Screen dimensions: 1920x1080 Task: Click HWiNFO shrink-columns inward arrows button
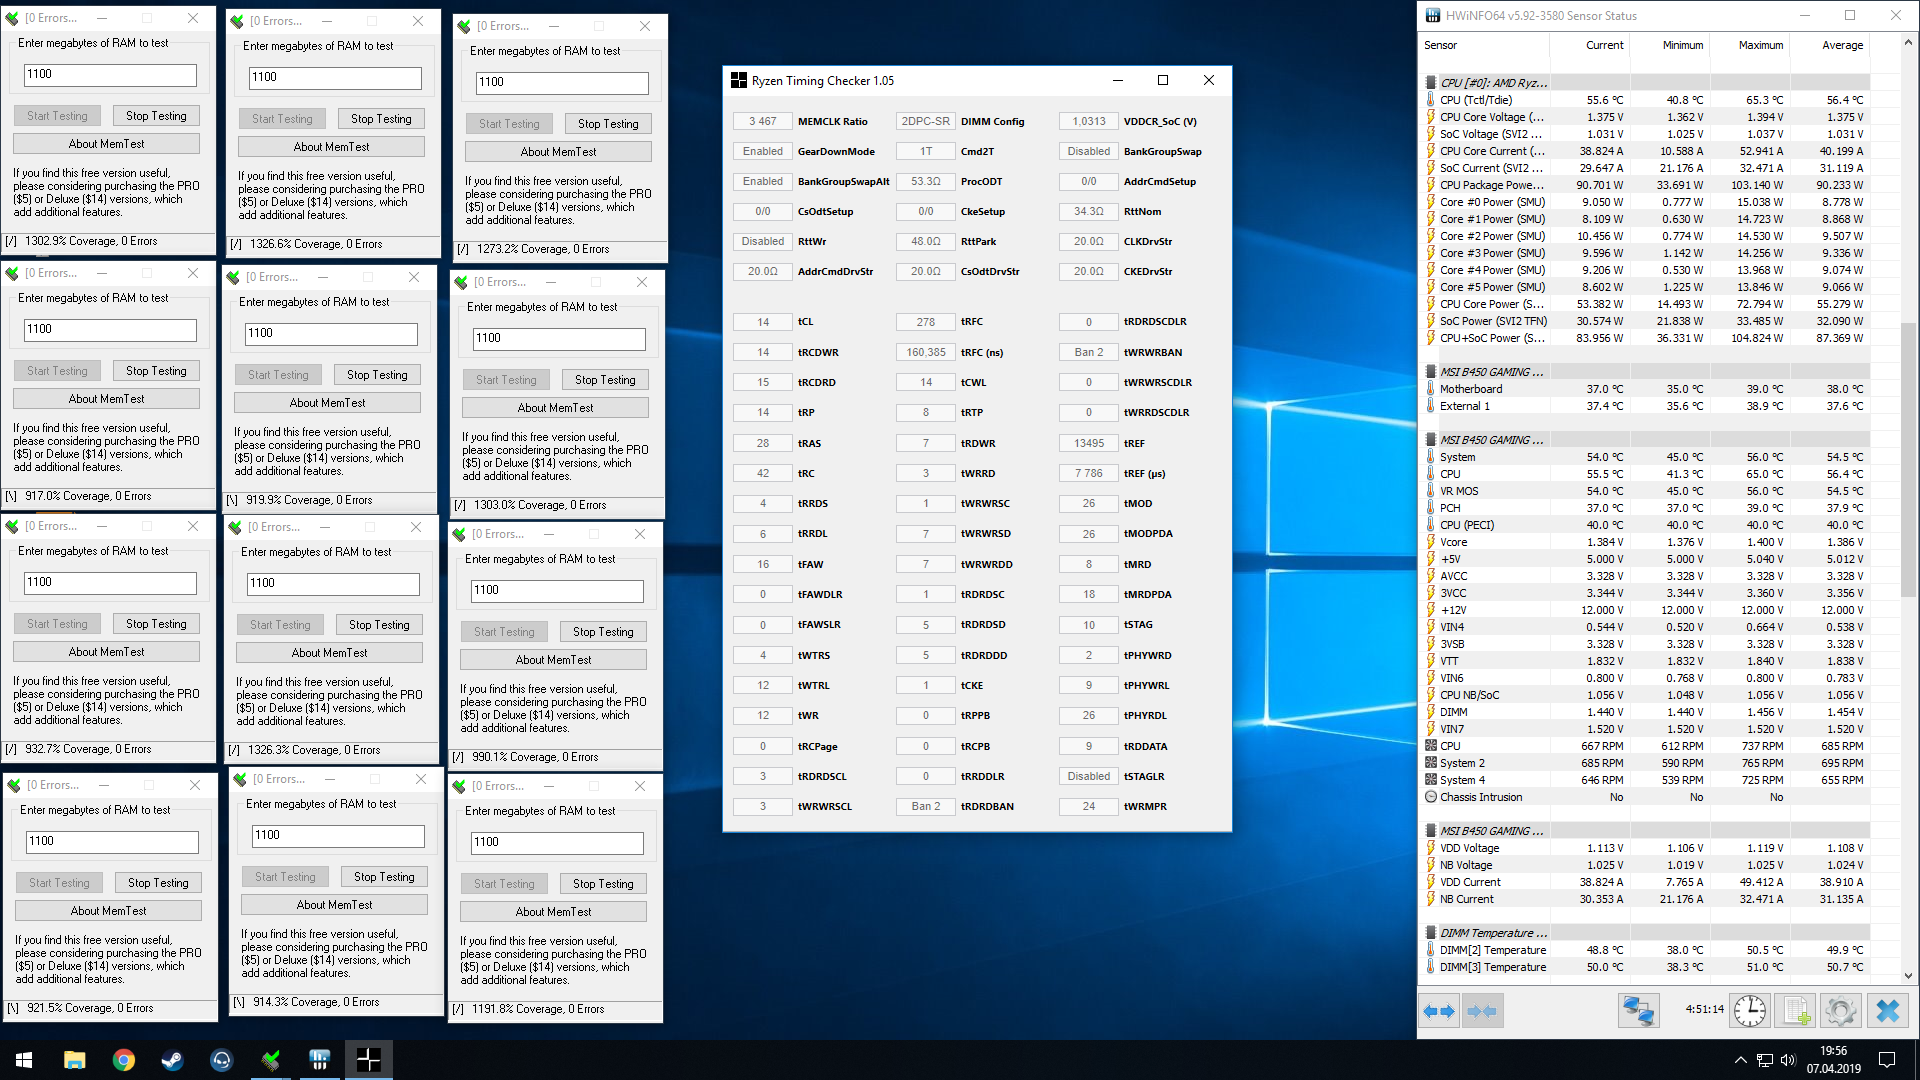[x=1482, y=1011]
